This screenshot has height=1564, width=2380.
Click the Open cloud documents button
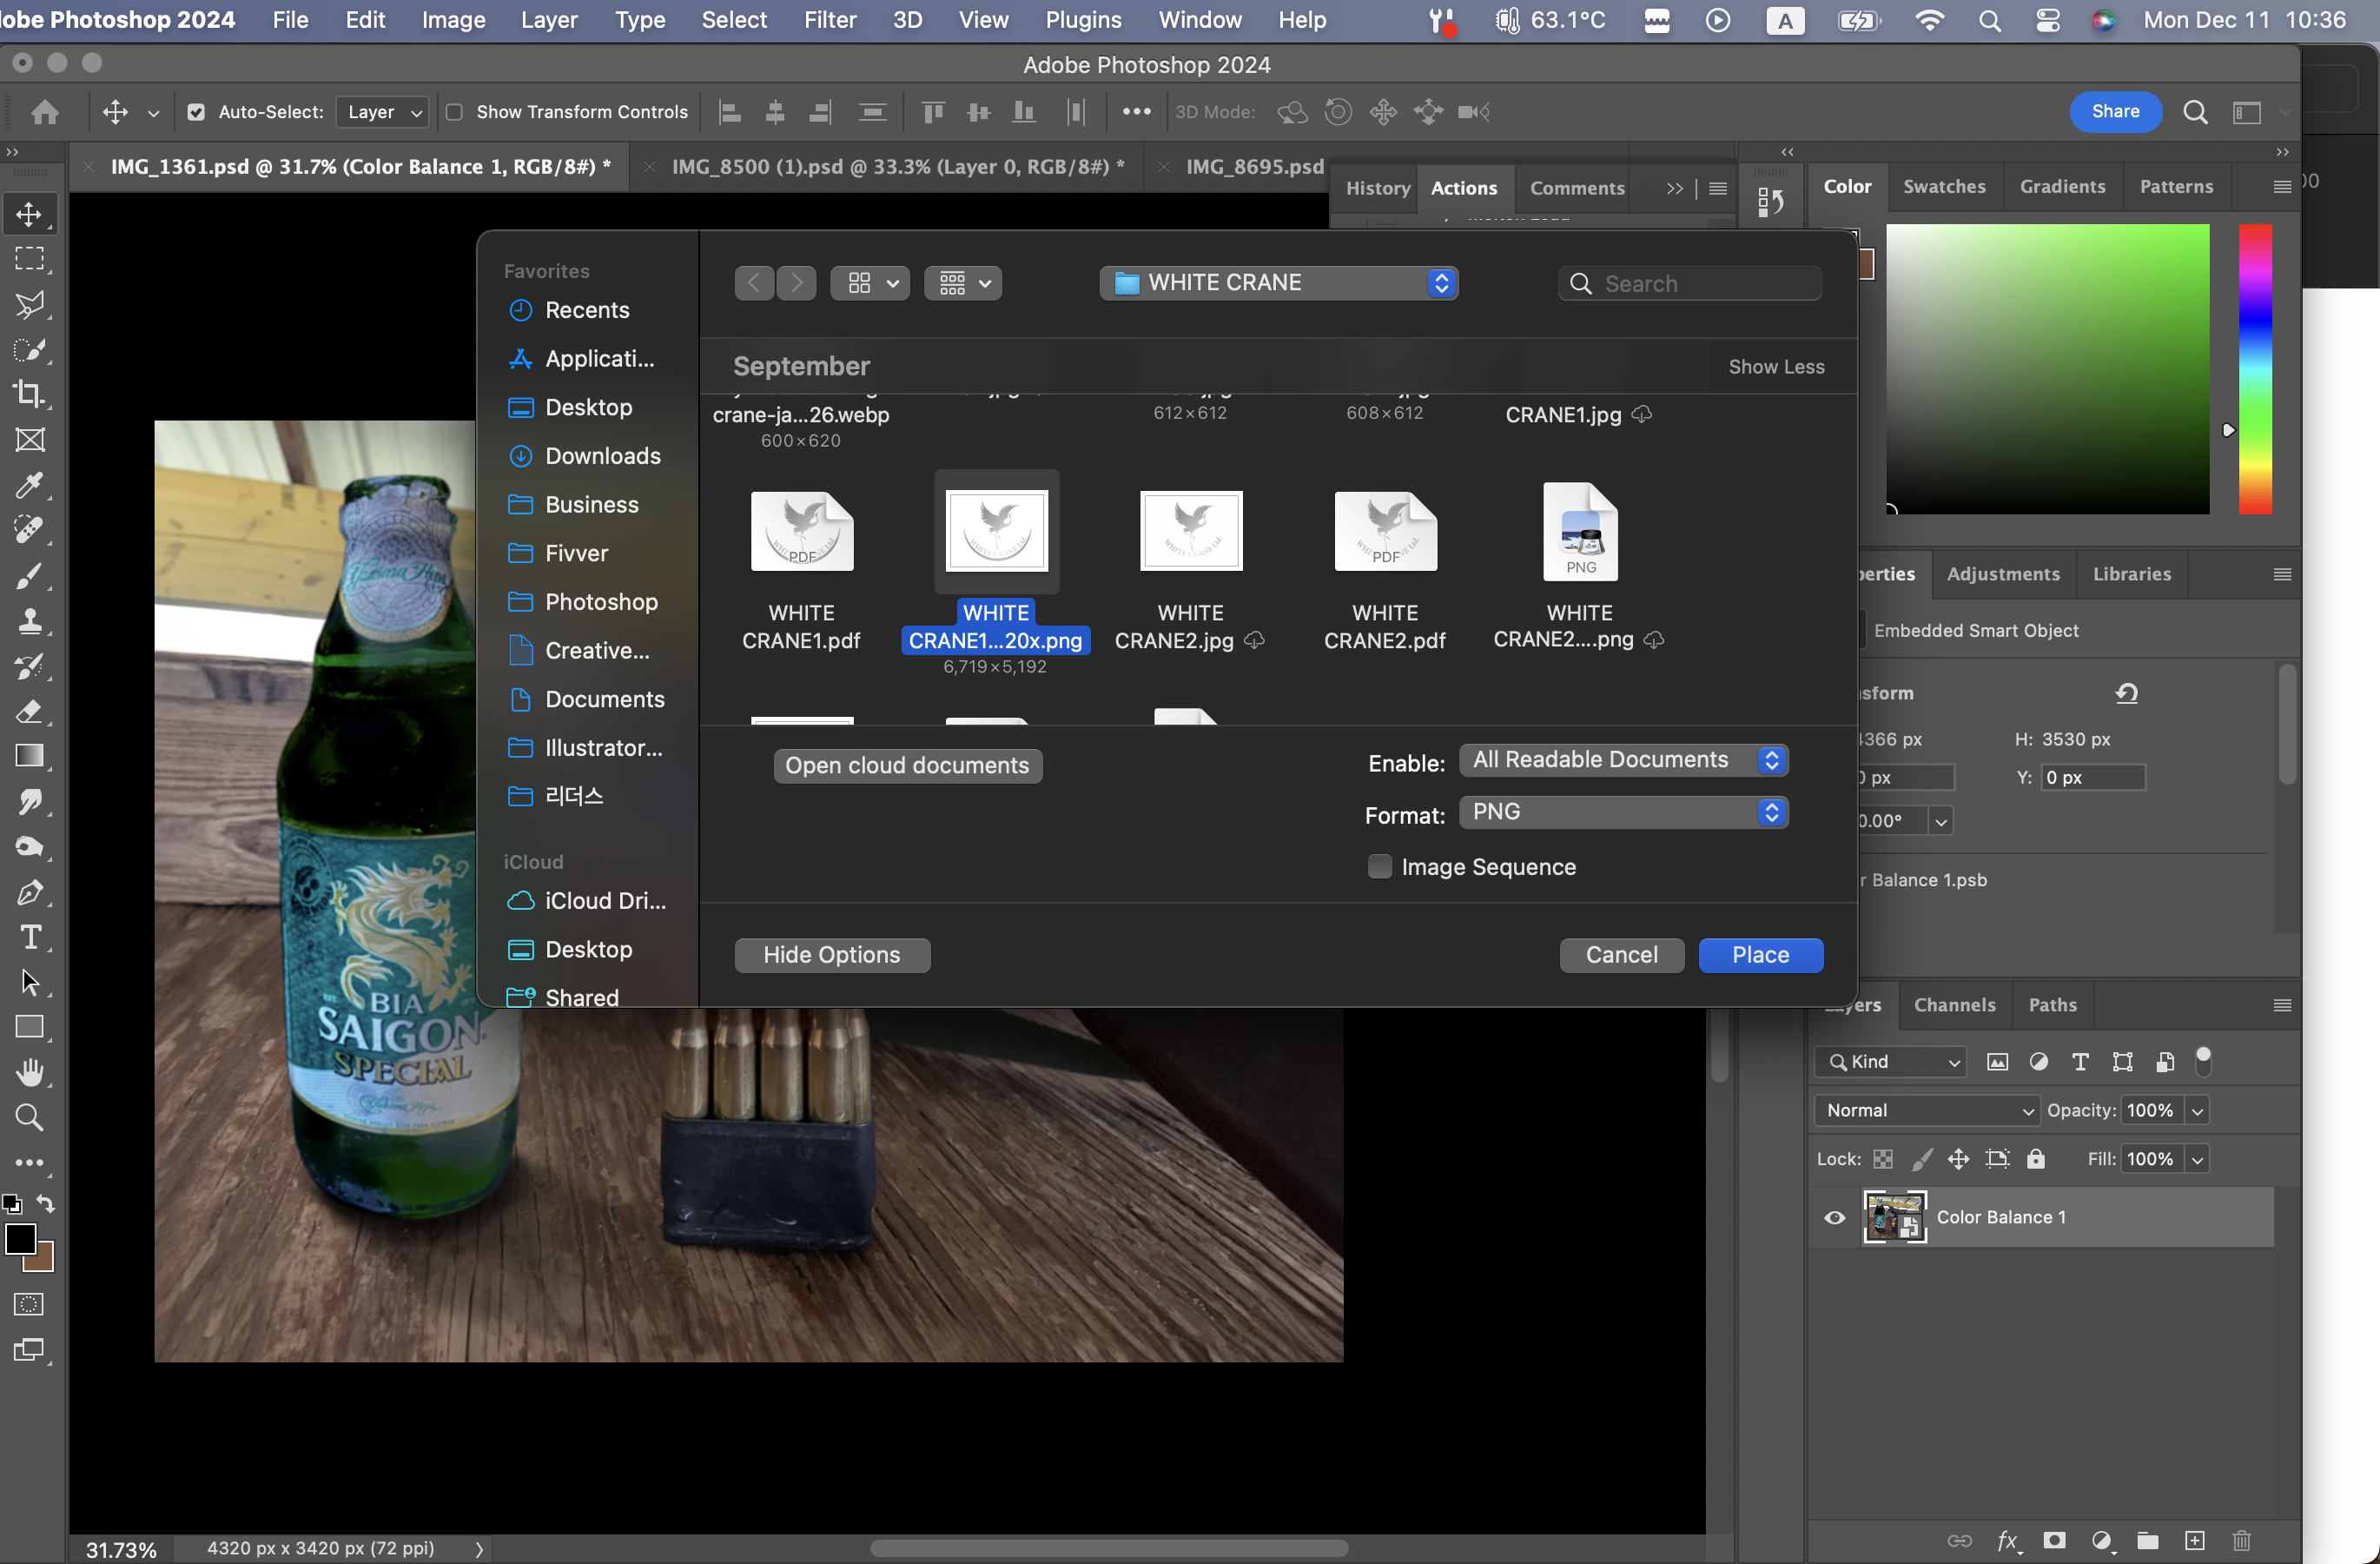907,765
